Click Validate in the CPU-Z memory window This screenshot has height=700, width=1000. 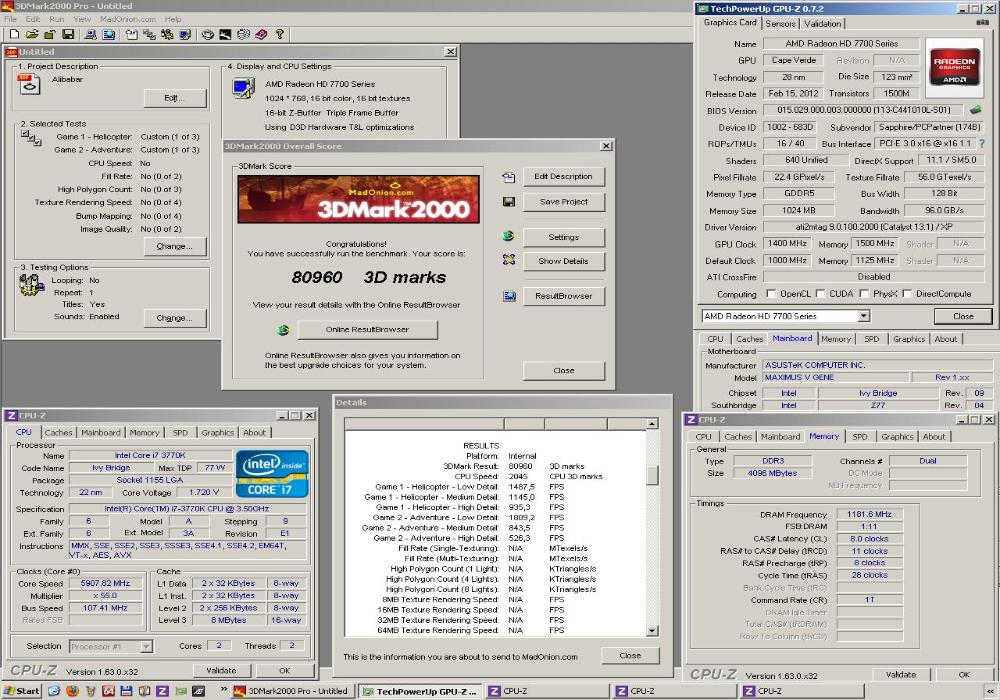click(901, 674)
